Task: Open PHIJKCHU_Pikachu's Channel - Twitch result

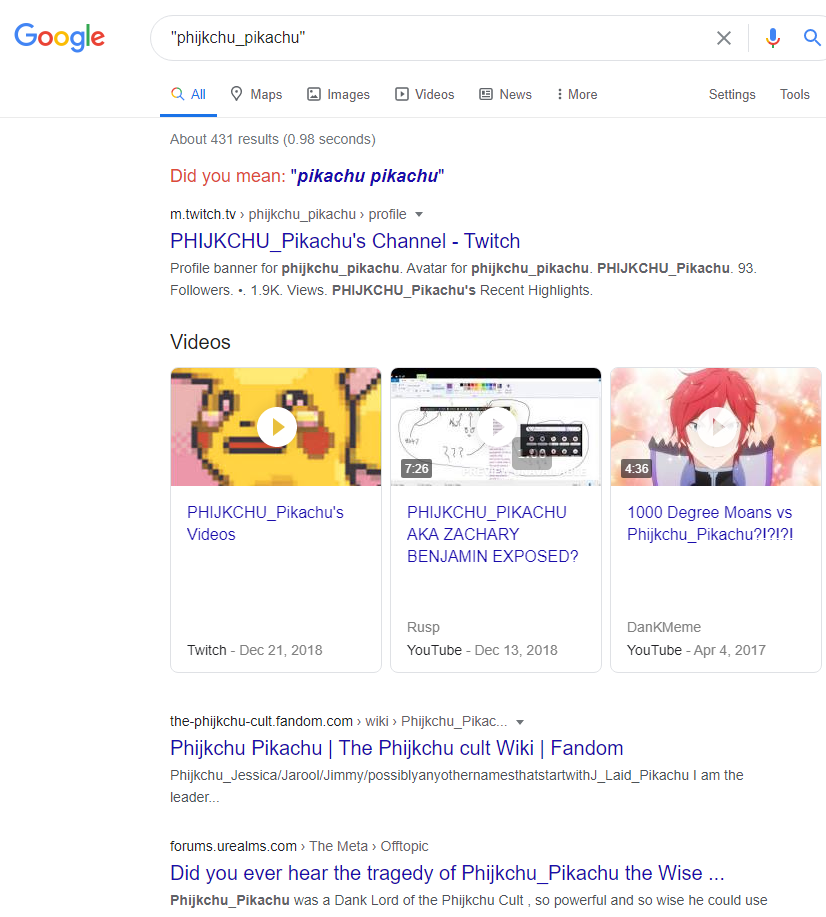Action: click(x=345, y=241)
